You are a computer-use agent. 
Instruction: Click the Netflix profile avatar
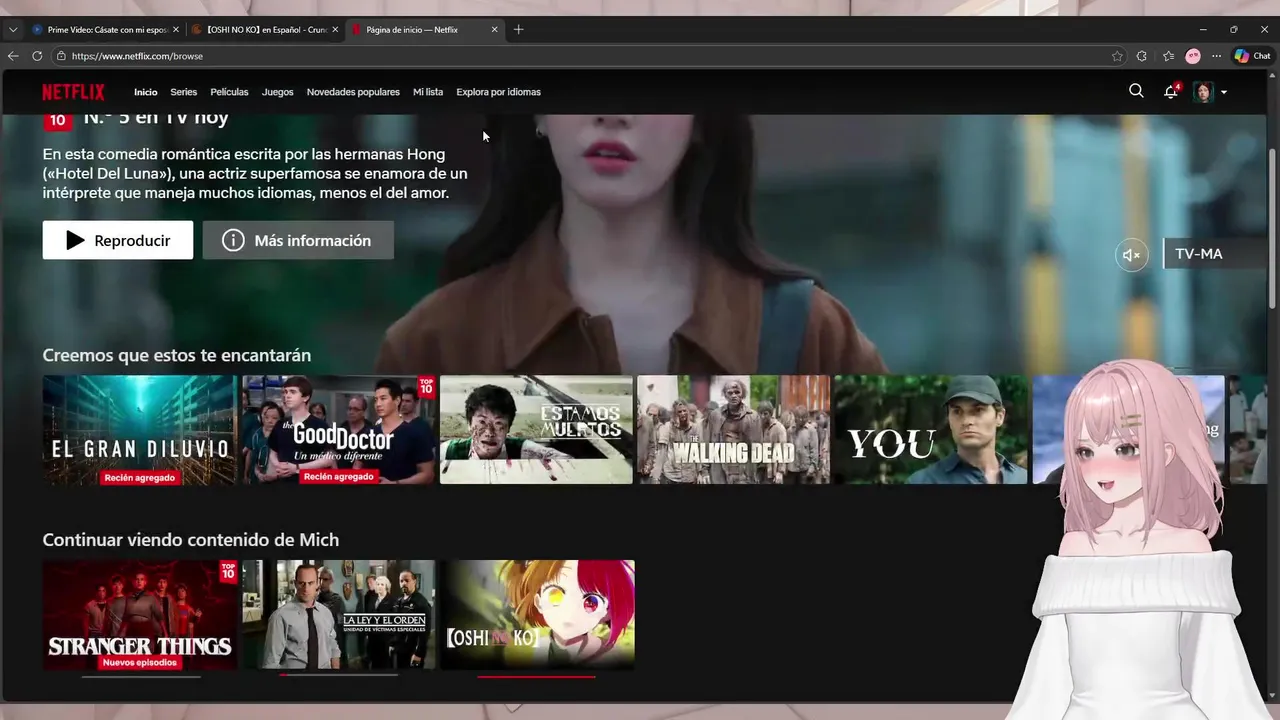pos(1203,92)
